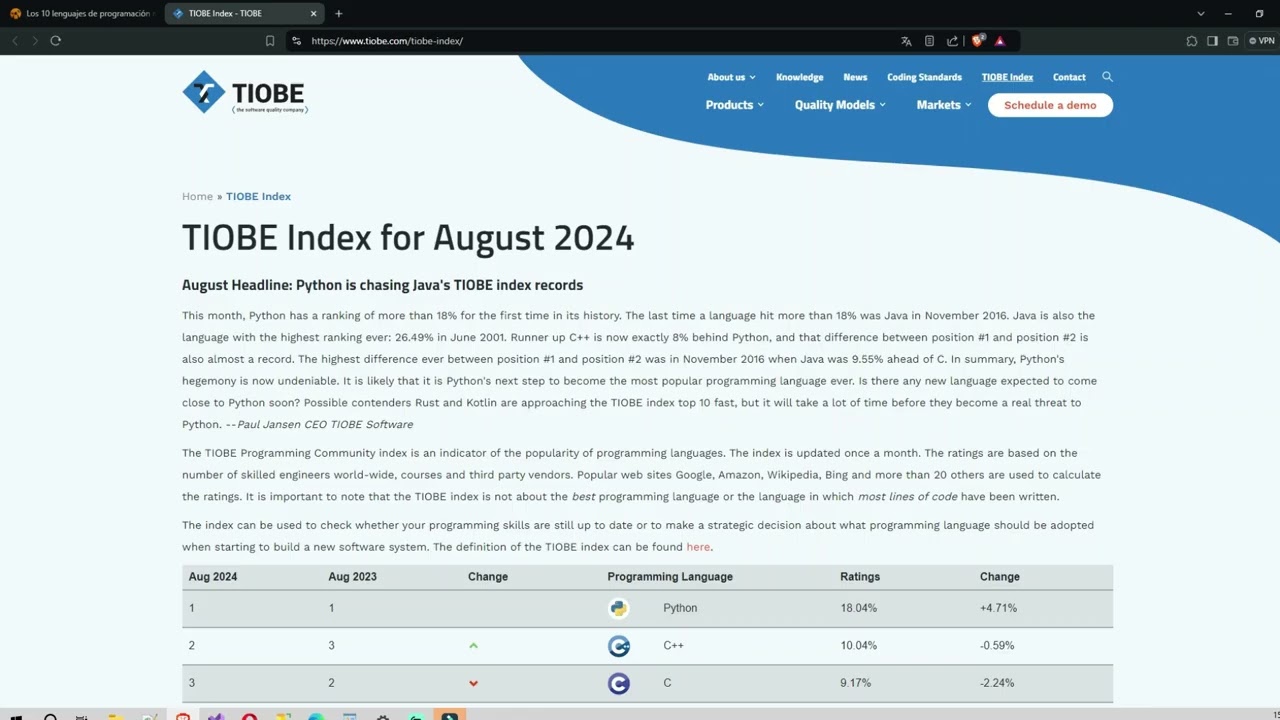Reload the page with the refresh icon

[x=56, y=41]
